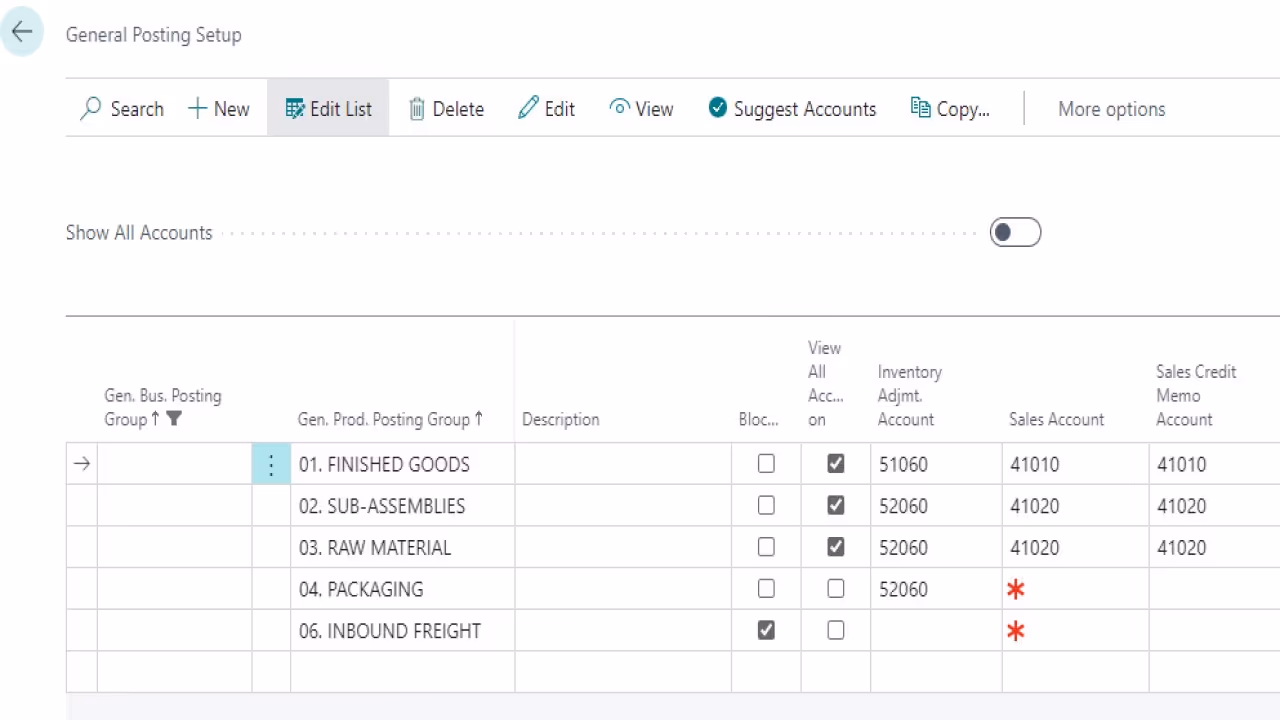Select 02. SUB-ASSEMBLIES cell
The image size is (1280, 720).
click(403, 506)
